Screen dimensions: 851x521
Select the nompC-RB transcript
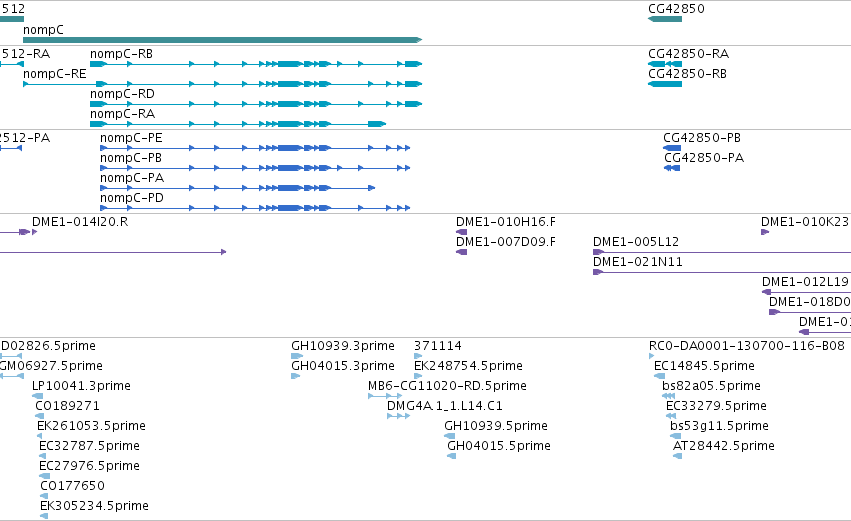pos(256,64)
